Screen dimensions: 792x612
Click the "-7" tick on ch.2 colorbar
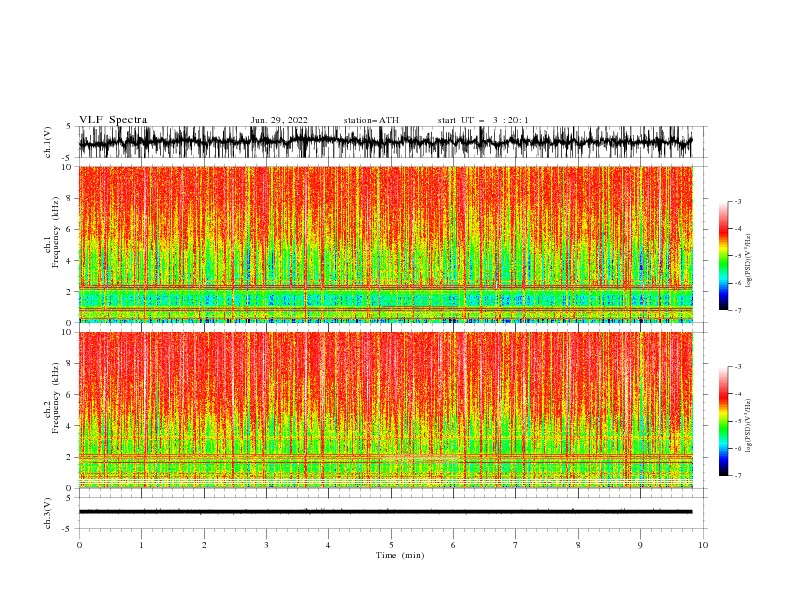(x=737, y=475)
